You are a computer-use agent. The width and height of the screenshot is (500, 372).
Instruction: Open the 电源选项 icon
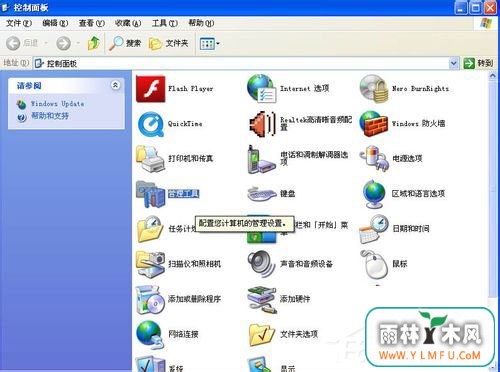374,159
